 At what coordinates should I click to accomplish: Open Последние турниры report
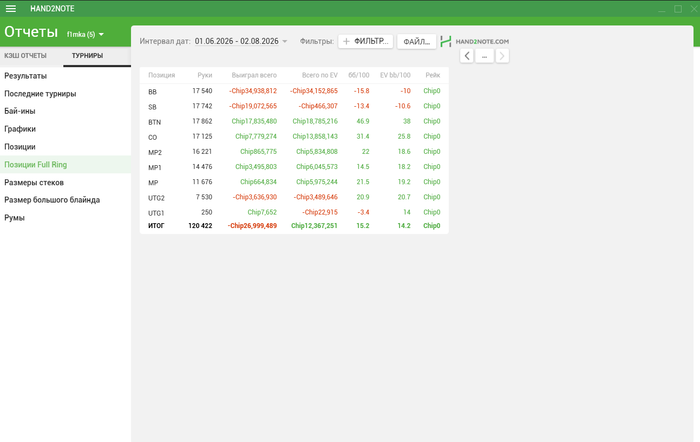pos(65,94)
